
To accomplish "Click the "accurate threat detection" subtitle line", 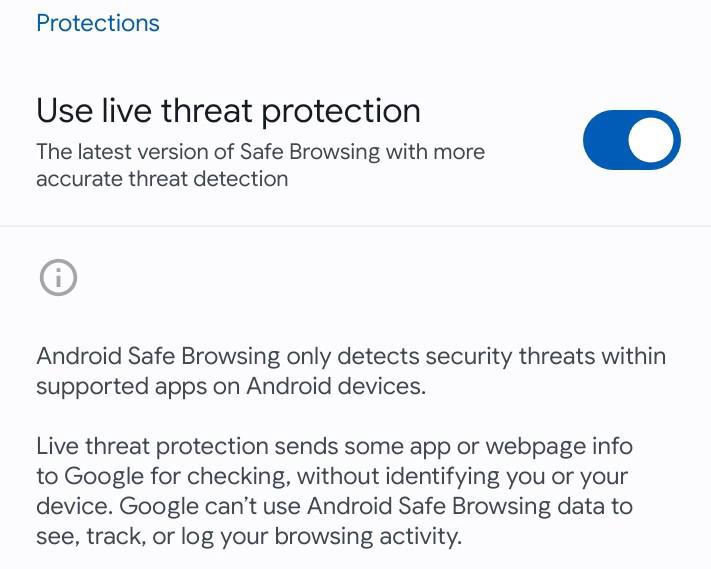I will coord(162,179).
